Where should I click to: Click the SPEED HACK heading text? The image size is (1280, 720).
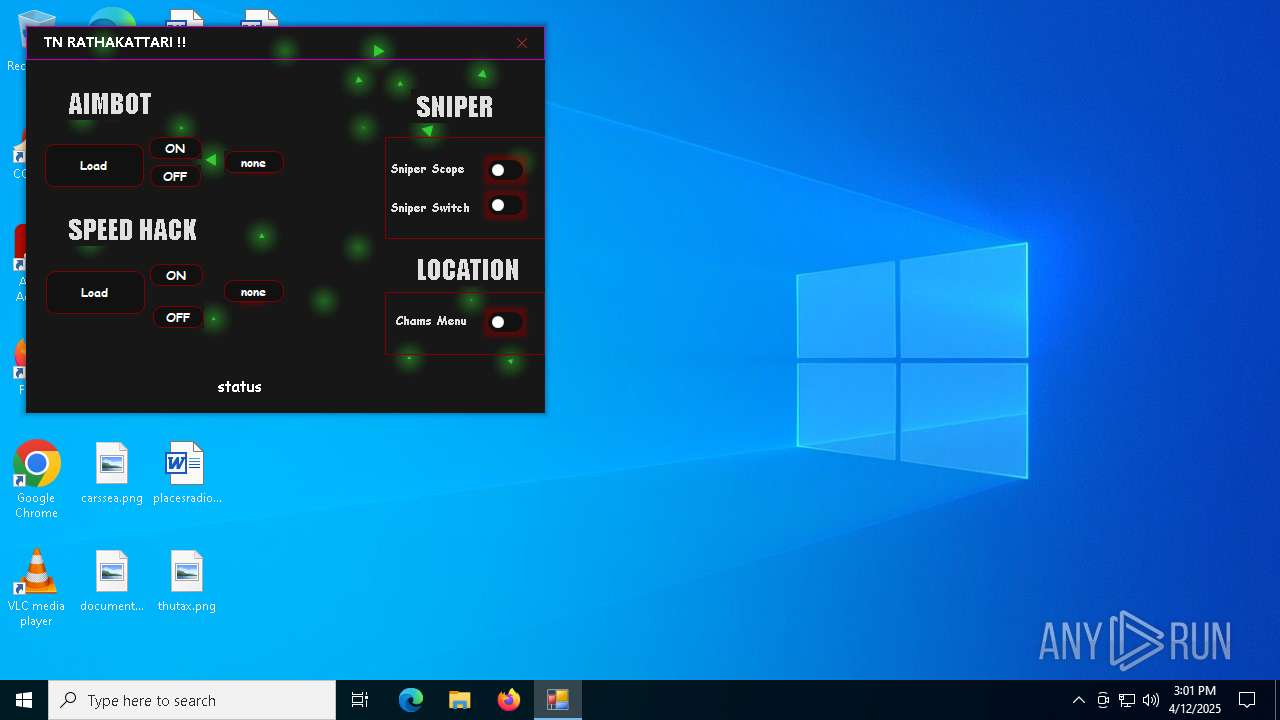[x=132, y=230]
